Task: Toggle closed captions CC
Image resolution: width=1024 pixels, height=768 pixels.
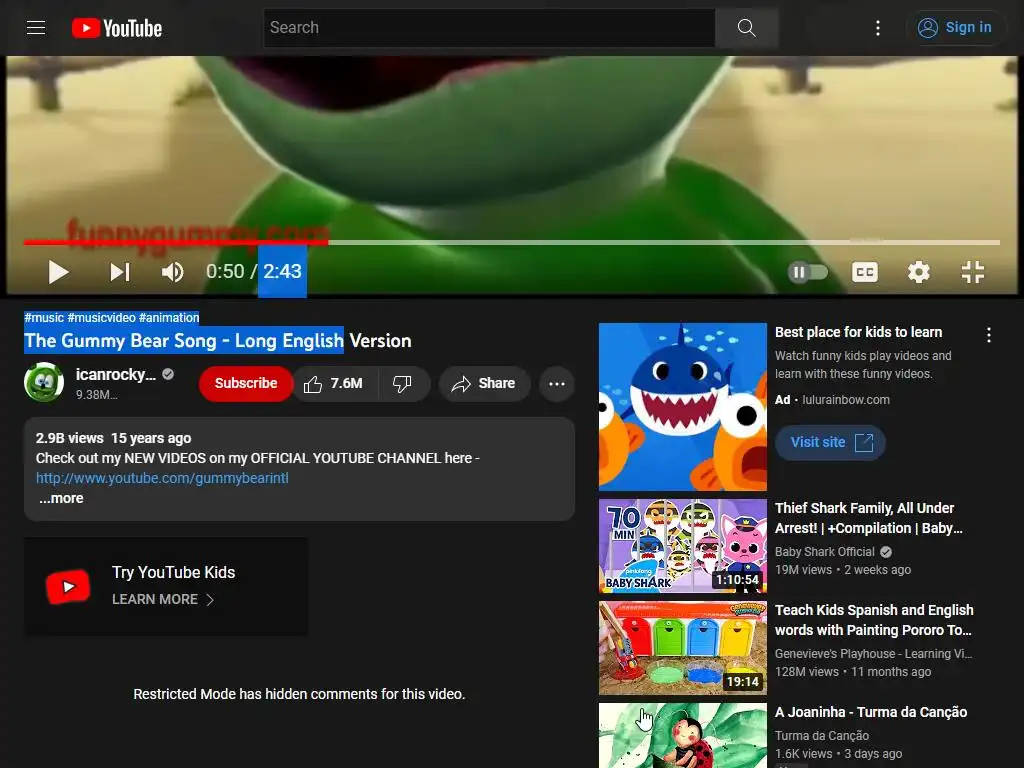Action: point(865,272)
